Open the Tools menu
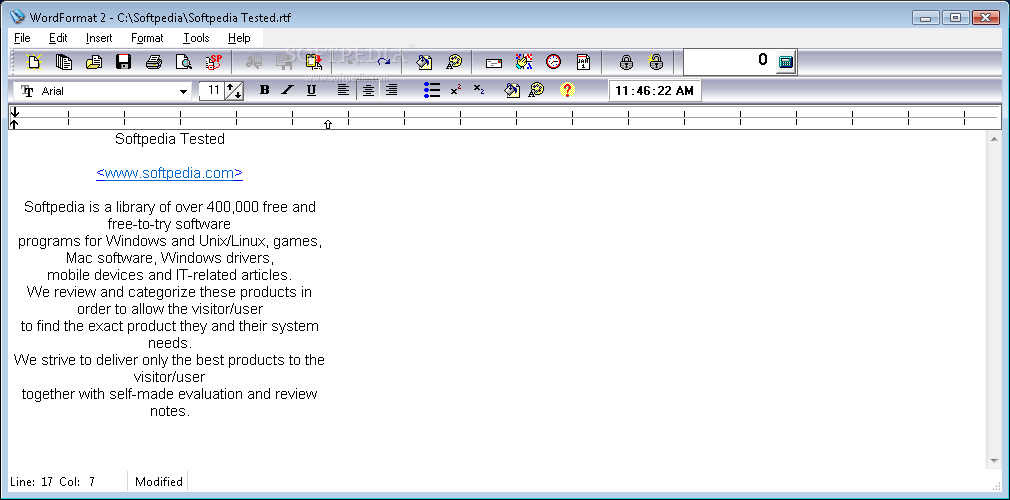This screenshot has width=1010, height=500. [196, 38]
